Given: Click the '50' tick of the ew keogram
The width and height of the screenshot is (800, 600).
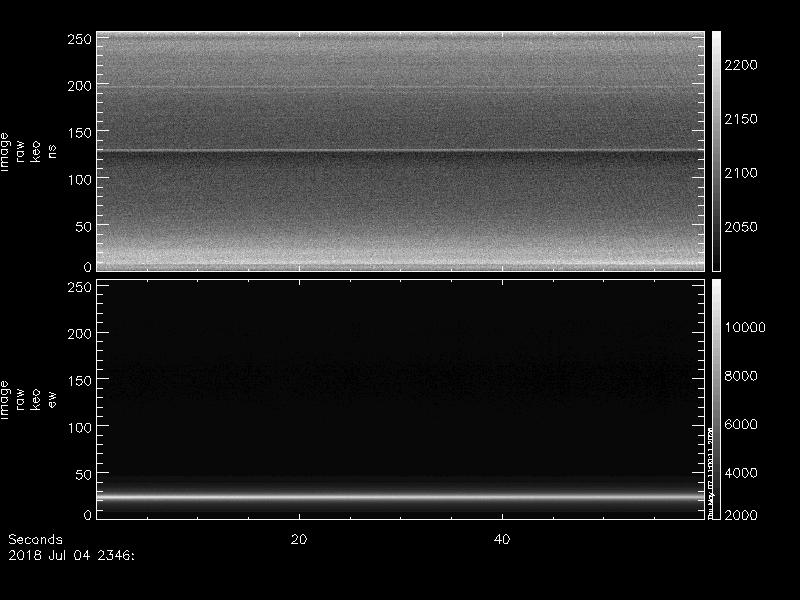Looking at the screenshot, I should [83, 474].
